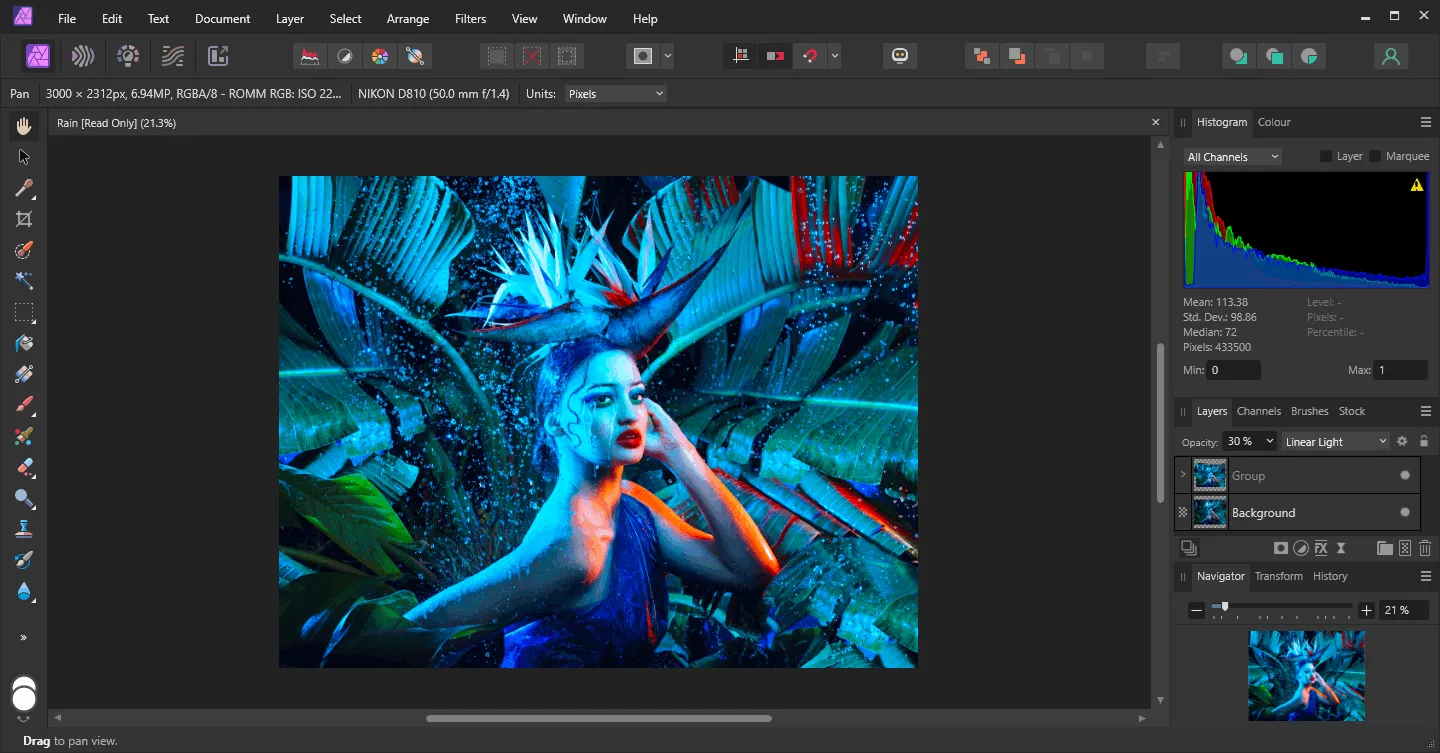1440x753 pixels.
Task: Click the account profile icon
Action: [x=1390, y=56]
